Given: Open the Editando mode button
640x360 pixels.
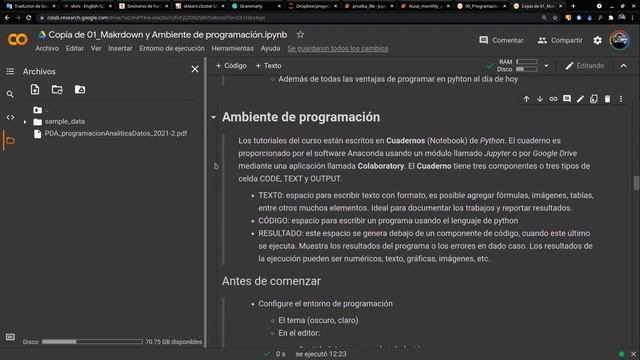Looking at the screenshot, I should [x=584, y=66].
